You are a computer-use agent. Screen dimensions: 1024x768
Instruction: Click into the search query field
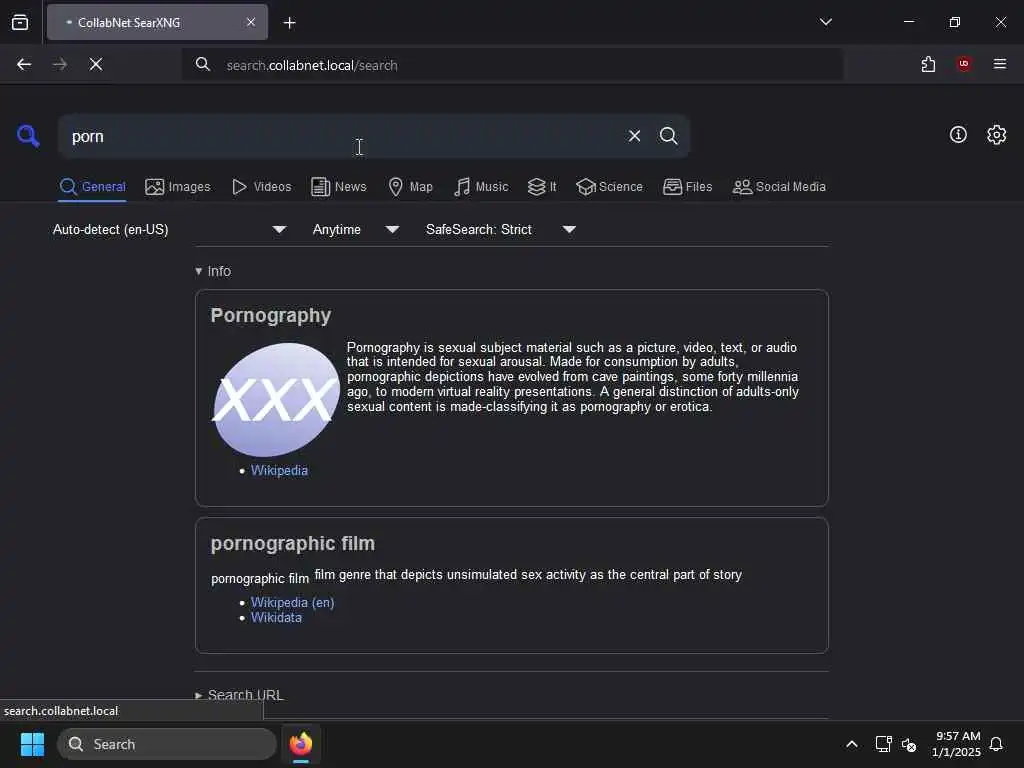click(x=343, y=136)
